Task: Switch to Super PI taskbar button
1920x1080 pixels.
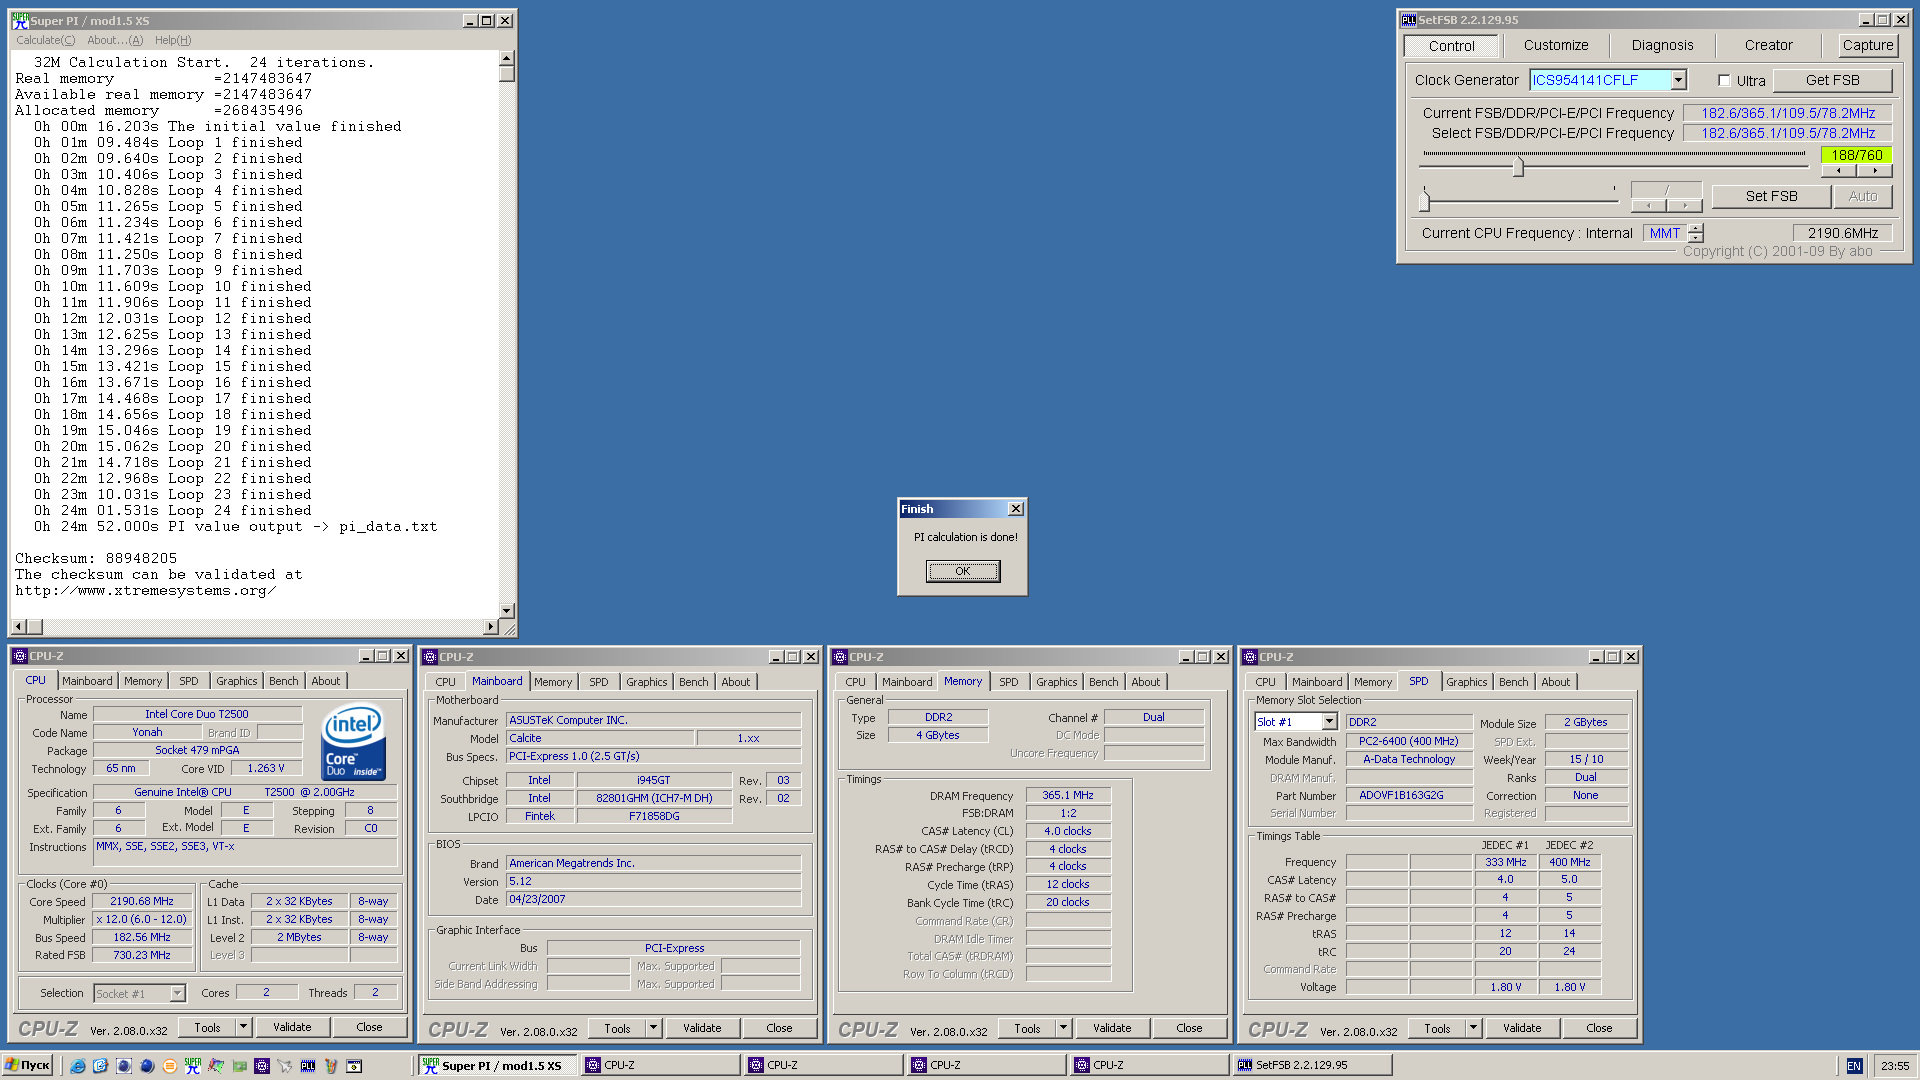Action: click(497, 1066)
